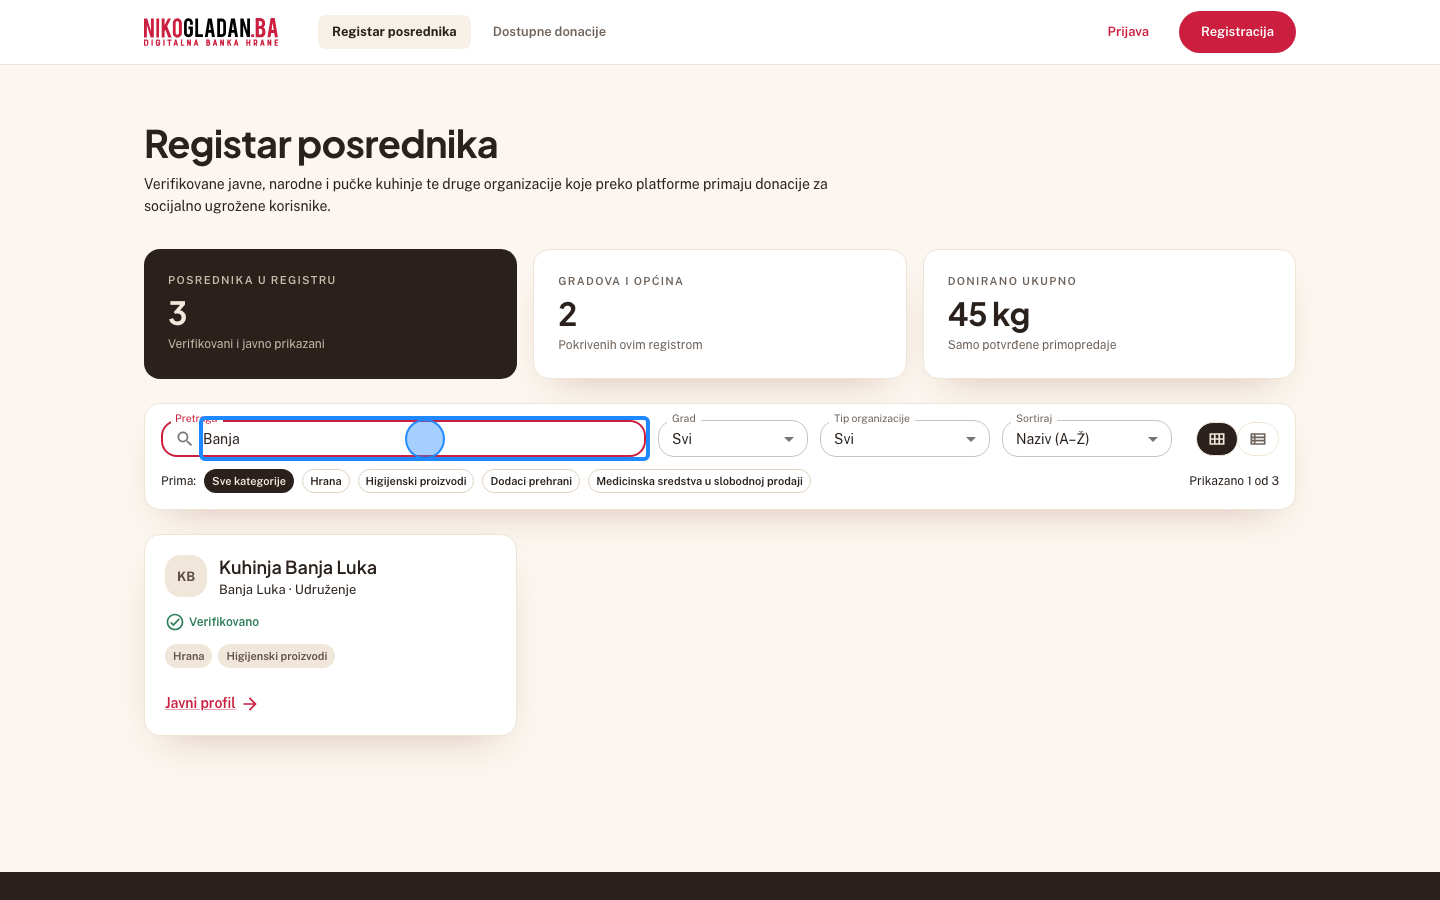Toggle the Higijenski proizvodi filter chip
This screenshot has height=900, width=1440.
[x=416, y=481]
